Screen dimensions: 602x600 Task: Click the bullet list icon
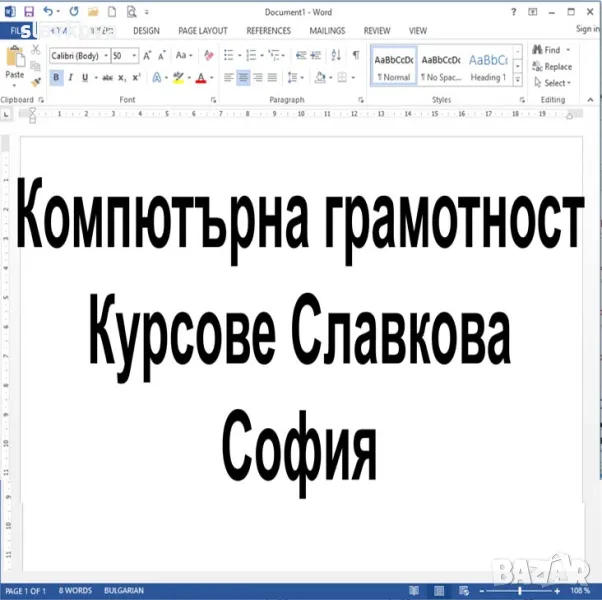pos(229,56)
